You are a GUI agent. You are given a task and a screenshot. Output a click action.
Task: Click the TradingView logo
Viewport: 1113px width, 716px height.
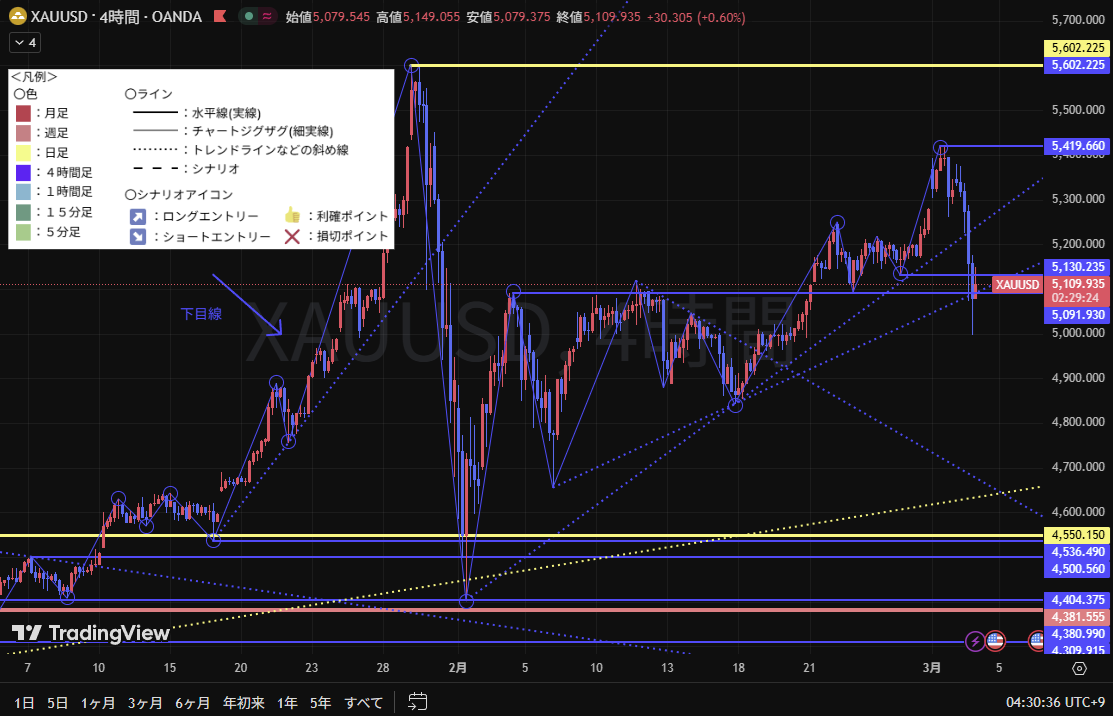[x=90, y=633]
